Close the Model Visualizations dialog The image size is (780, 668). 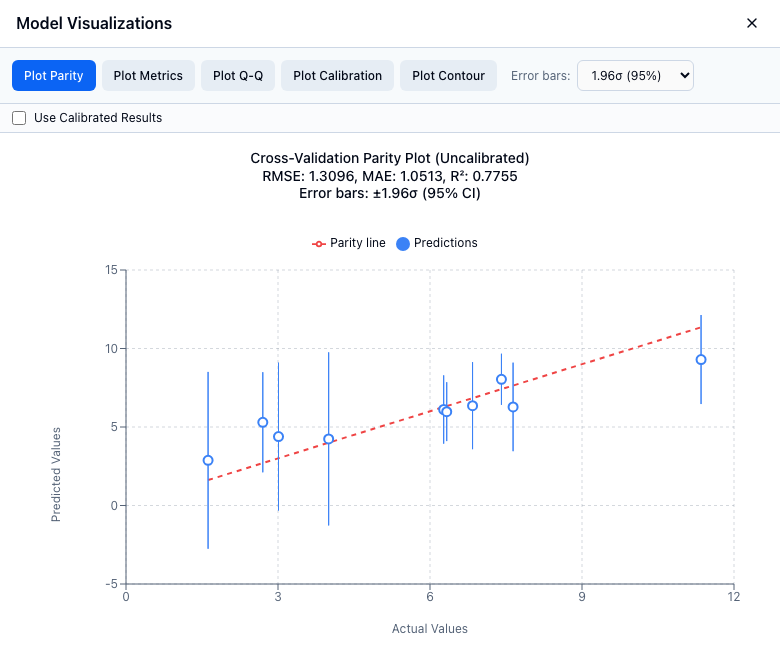tap(752, 23)
